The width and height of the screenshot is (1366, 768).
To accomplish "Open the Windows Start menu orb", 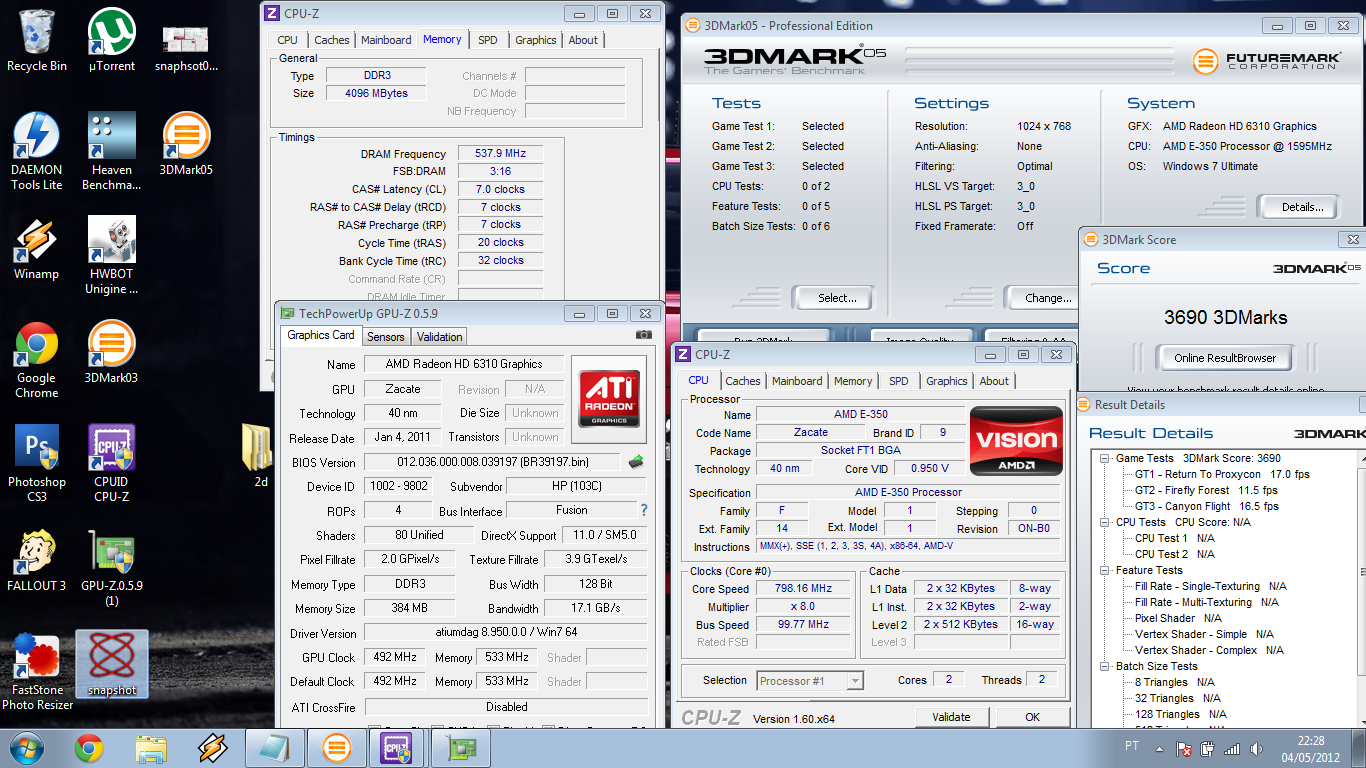I will pyautogui.click(x=26, y=748).
